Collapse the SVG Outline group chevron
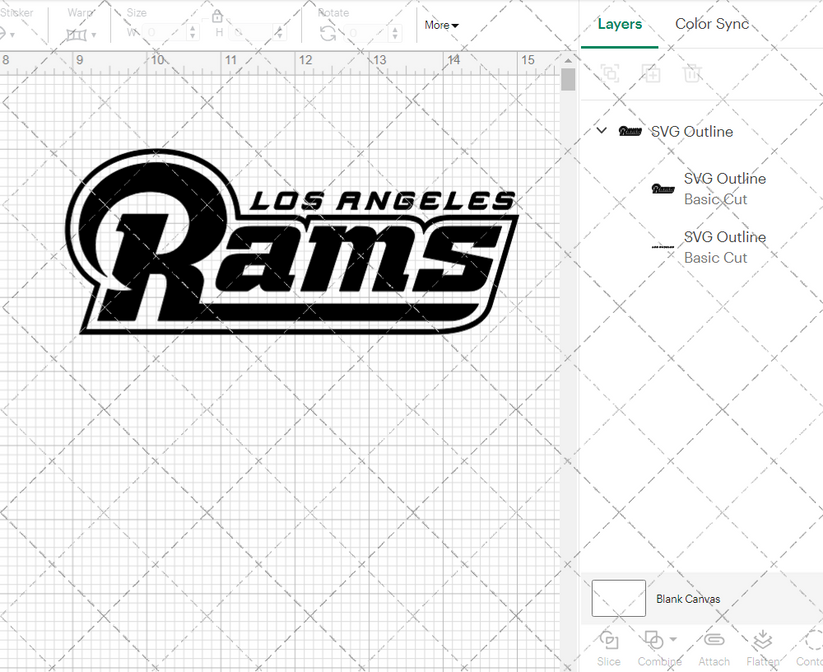This screenshot has width=823, height=672. (x=600, y=130)
